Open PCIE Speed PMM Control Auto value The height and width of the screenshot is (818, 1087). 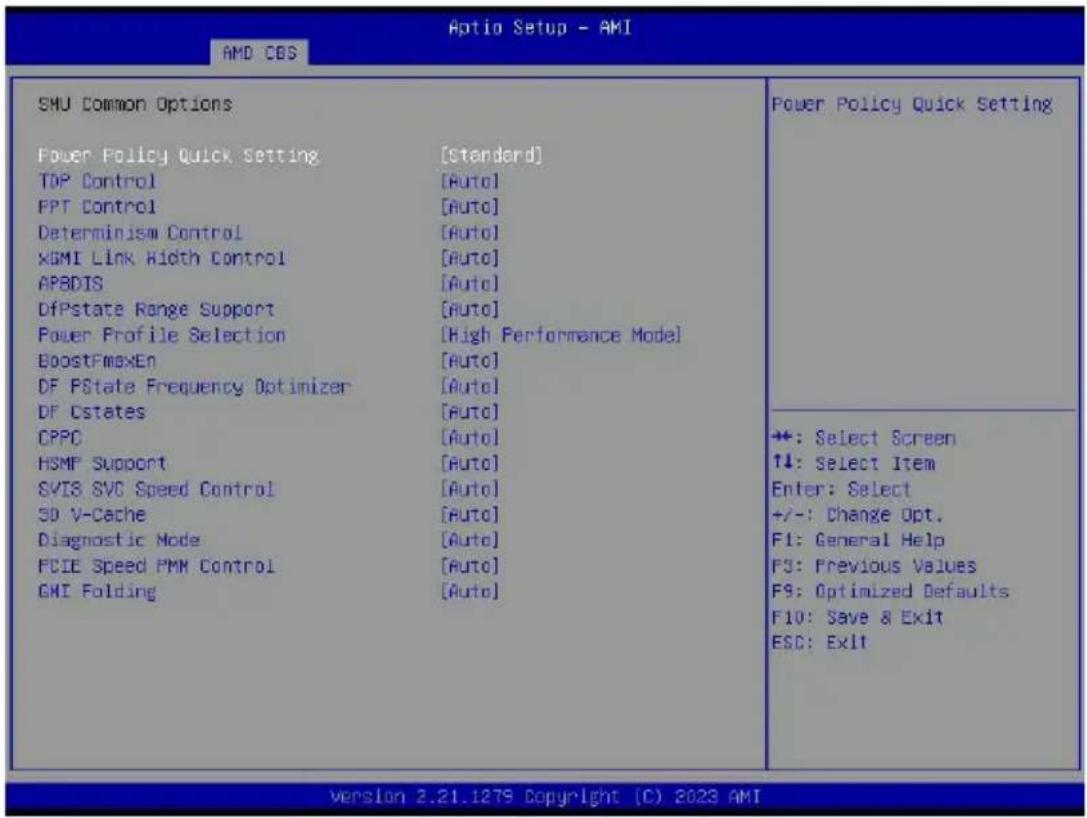point(469,566)
